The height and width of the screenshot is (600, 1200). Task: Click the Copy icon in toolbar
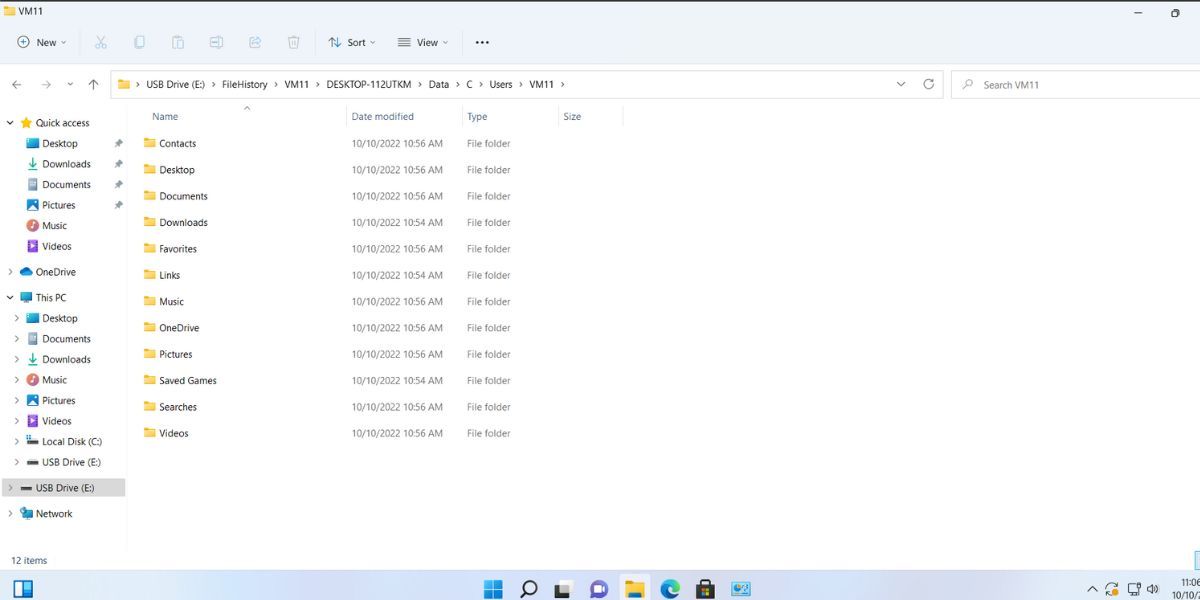139,42
